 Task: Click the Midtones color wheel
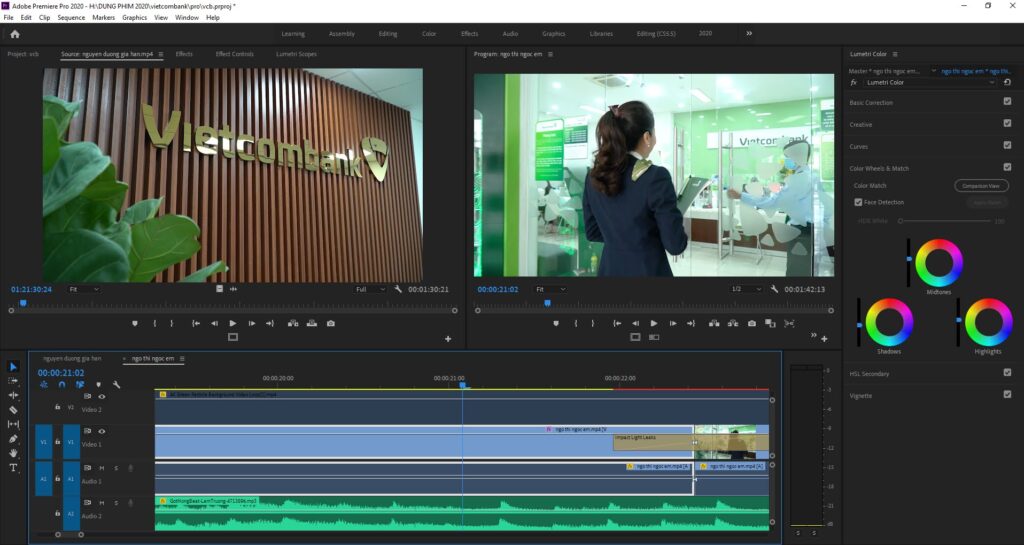coord(938,262)
